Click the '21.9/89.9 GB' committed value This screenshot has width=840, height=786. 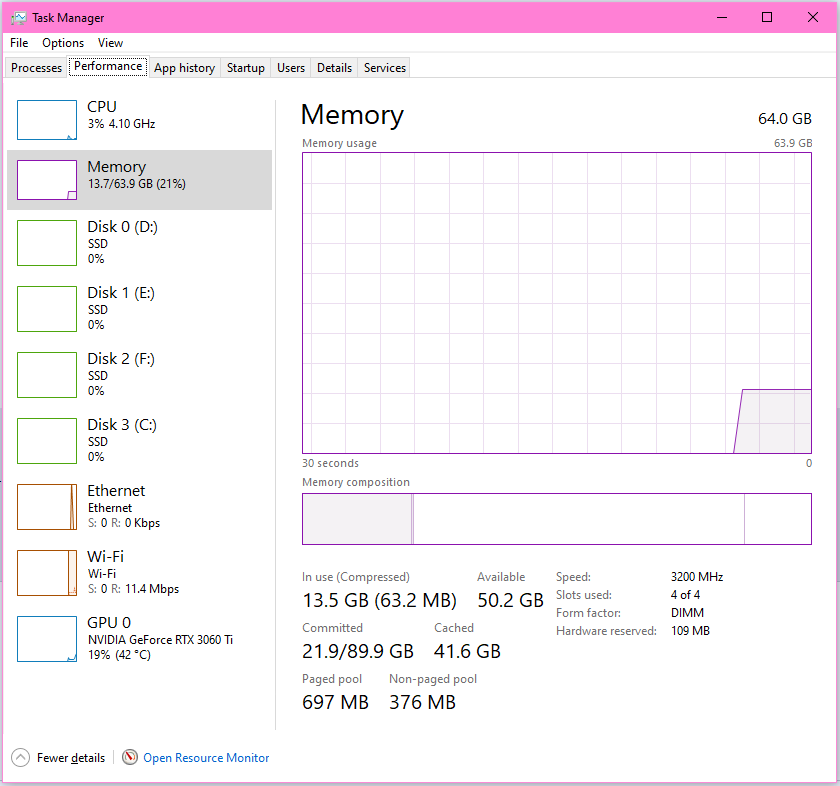click(358, 651)
